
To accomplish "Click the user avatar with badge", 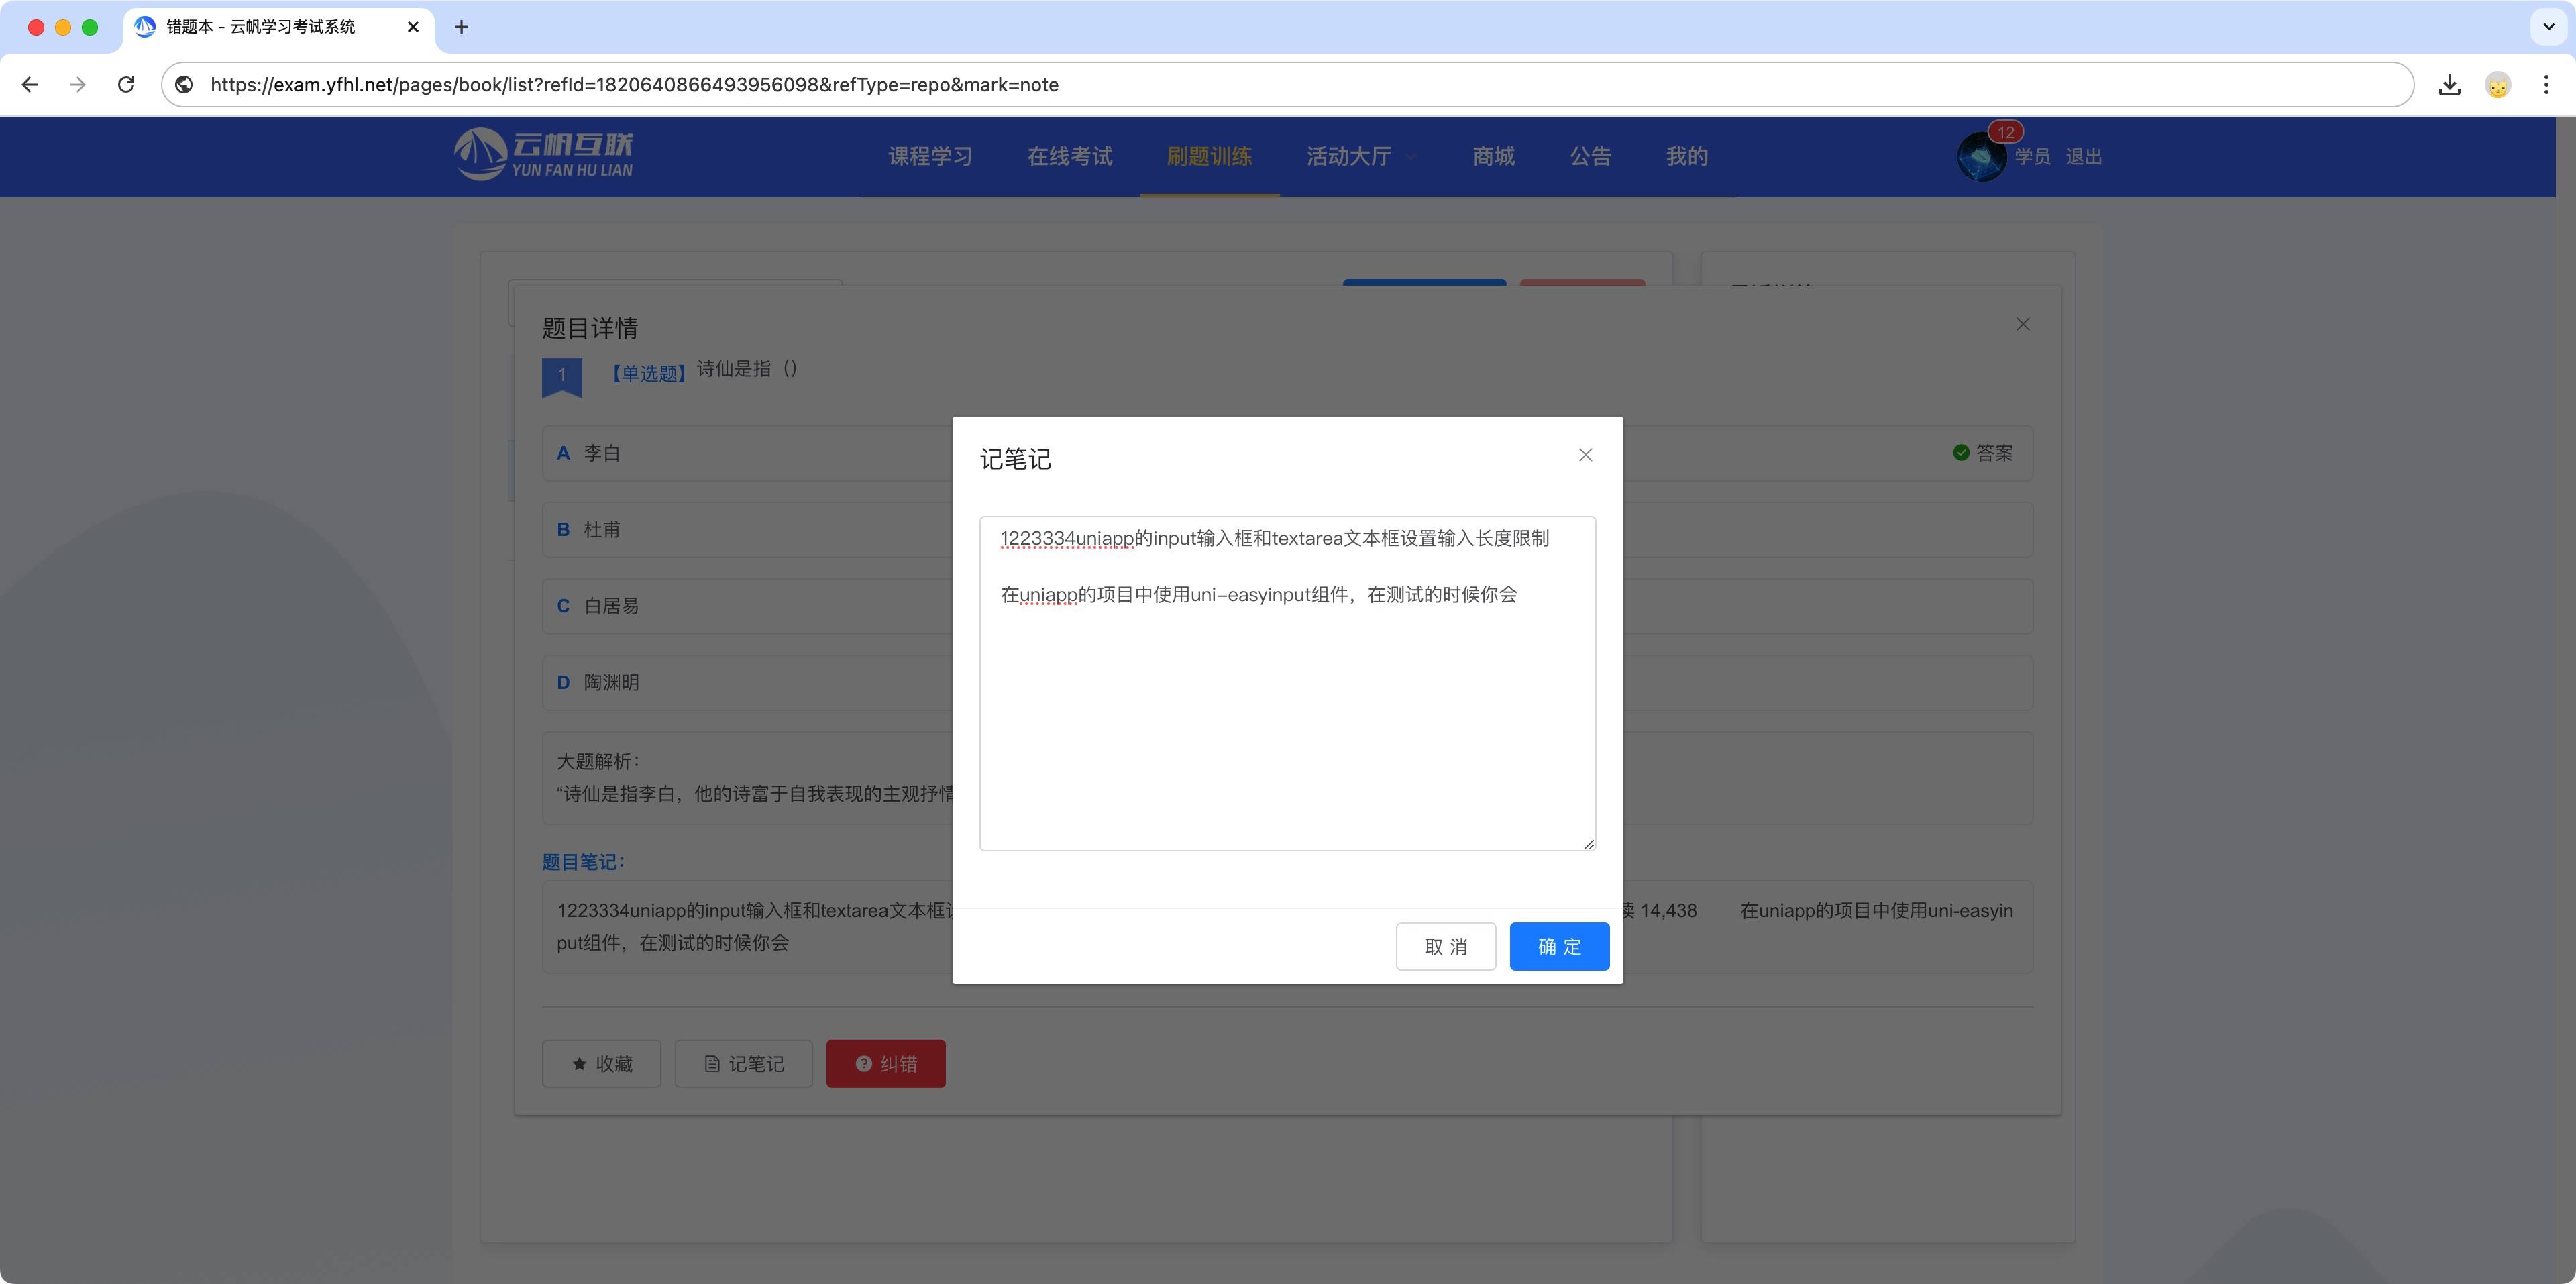I will click(1981, 157).
